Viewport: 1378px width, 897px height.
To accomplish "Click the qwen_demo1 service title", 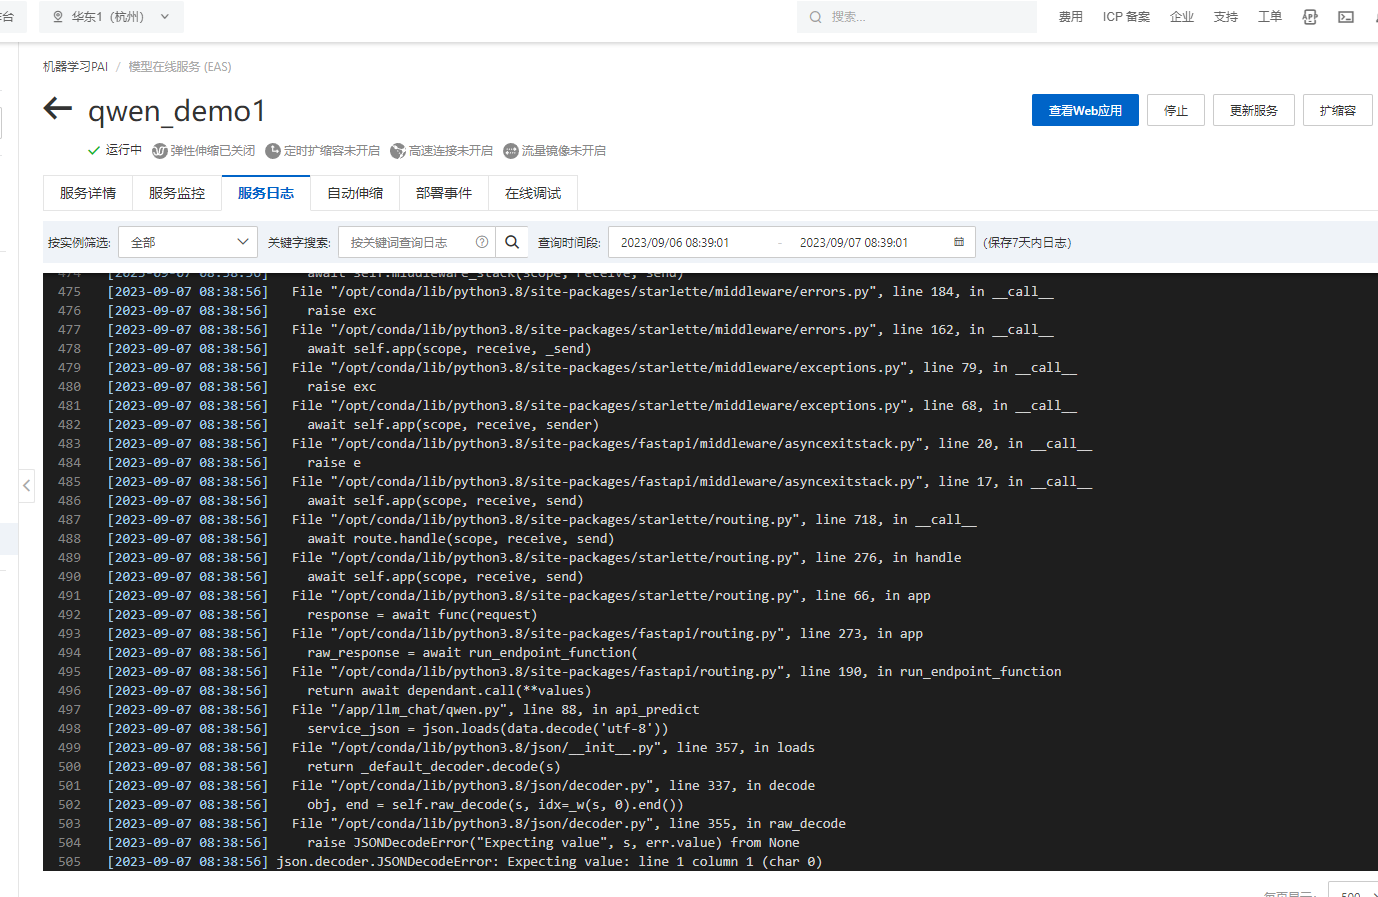I will coord(177,110).
